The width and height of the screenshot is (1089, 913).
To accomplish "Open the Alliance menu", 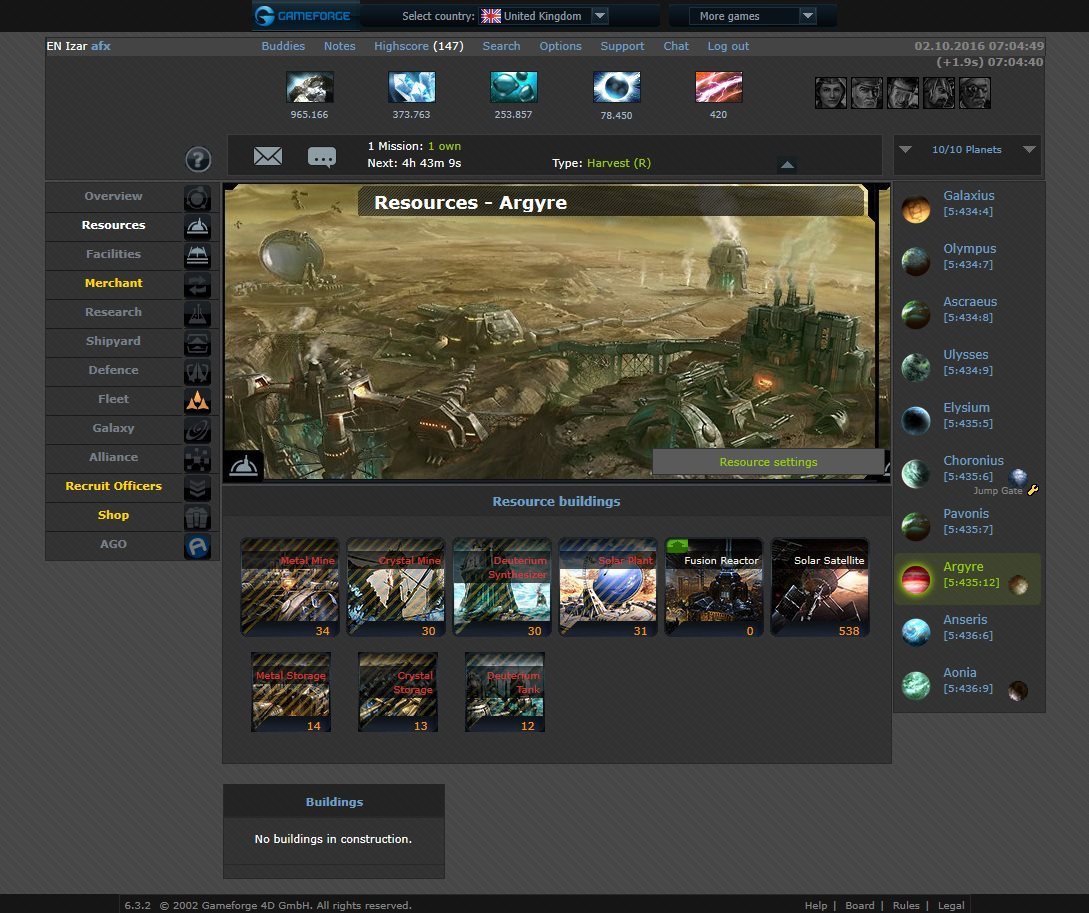I will pyautogui.click(x=113, y=458).
